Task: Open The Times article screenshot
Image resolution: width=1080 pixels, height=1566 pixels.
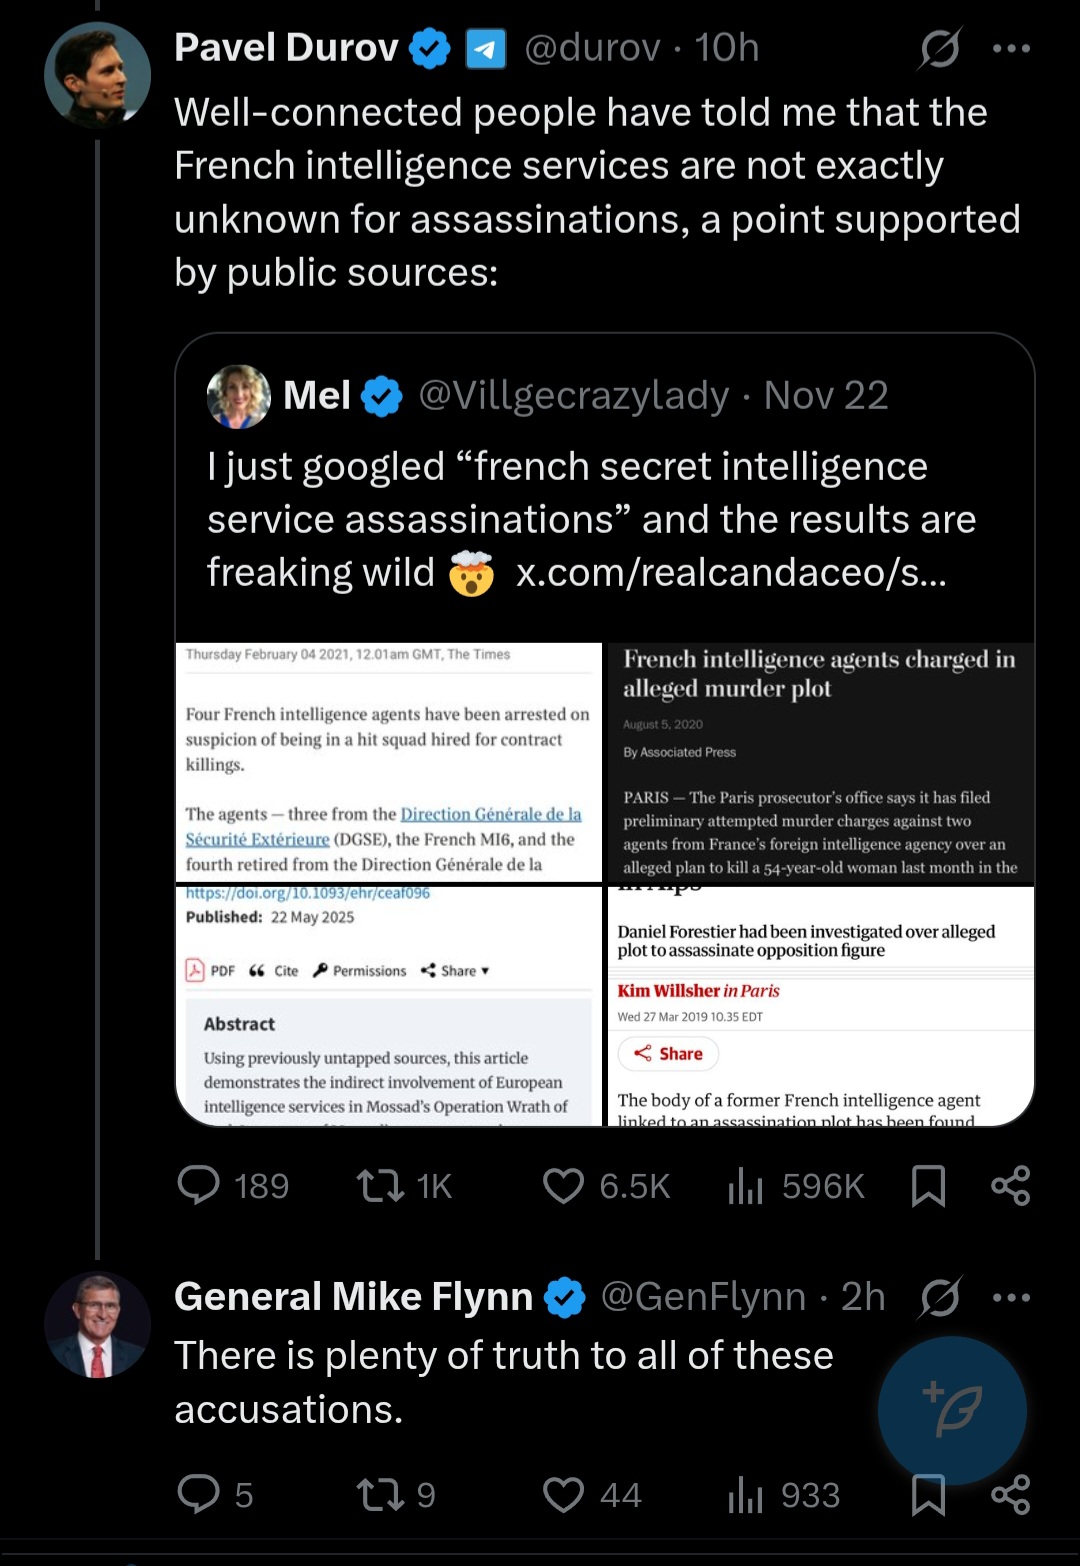Action: pyautogui.click(x=389, y=762)
